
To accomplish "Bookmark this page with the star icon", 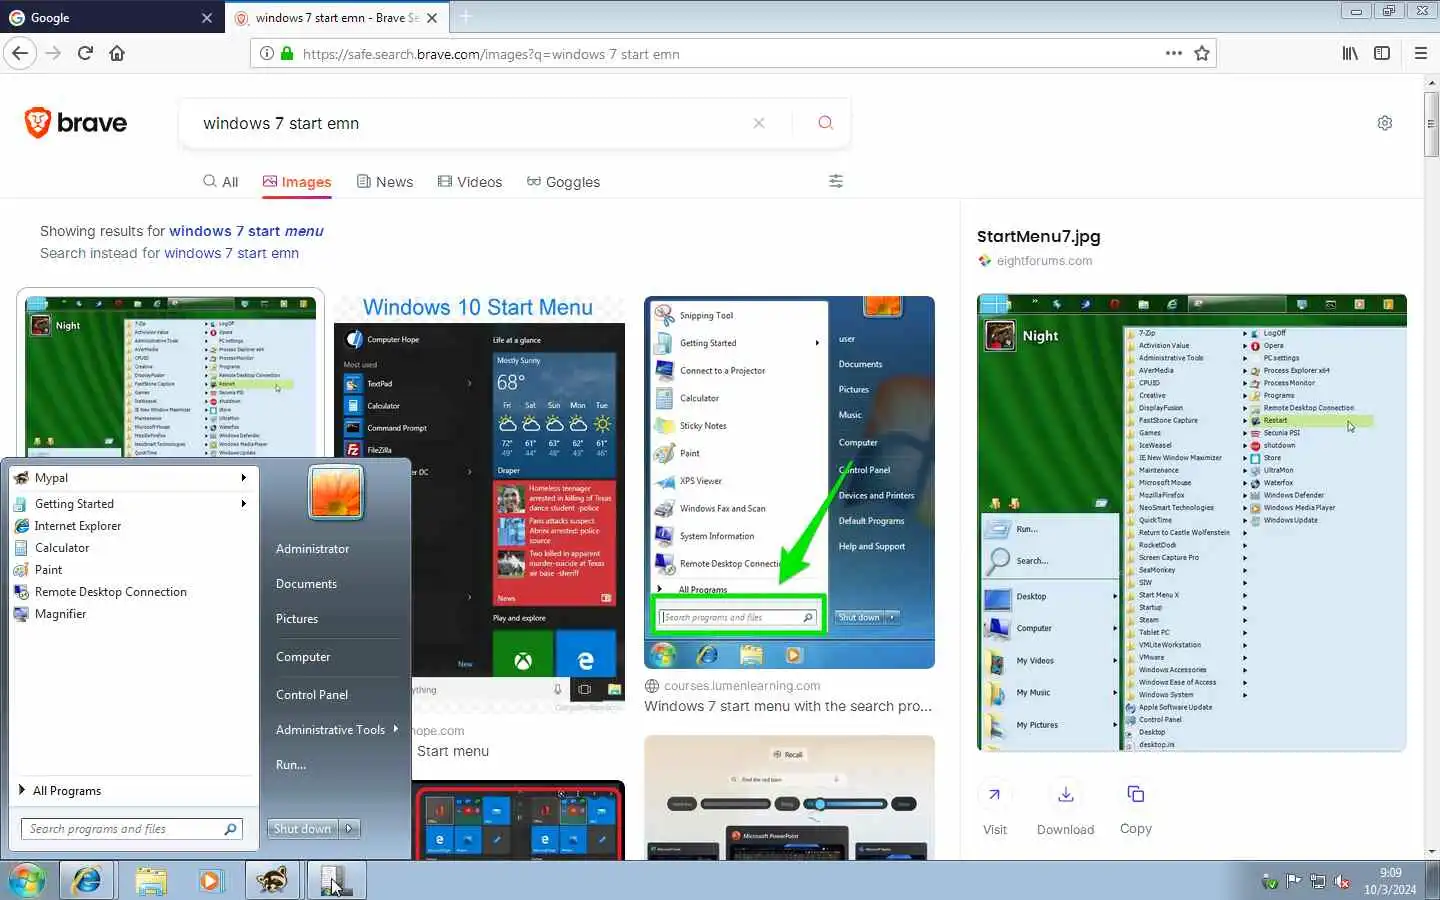I will pos(1202,53).
